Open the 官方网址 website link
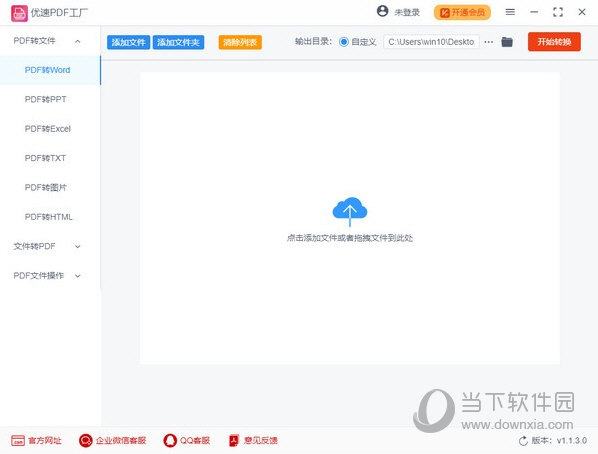The width and height of the screenshot is (598, 454). click(x=37, y=441)
